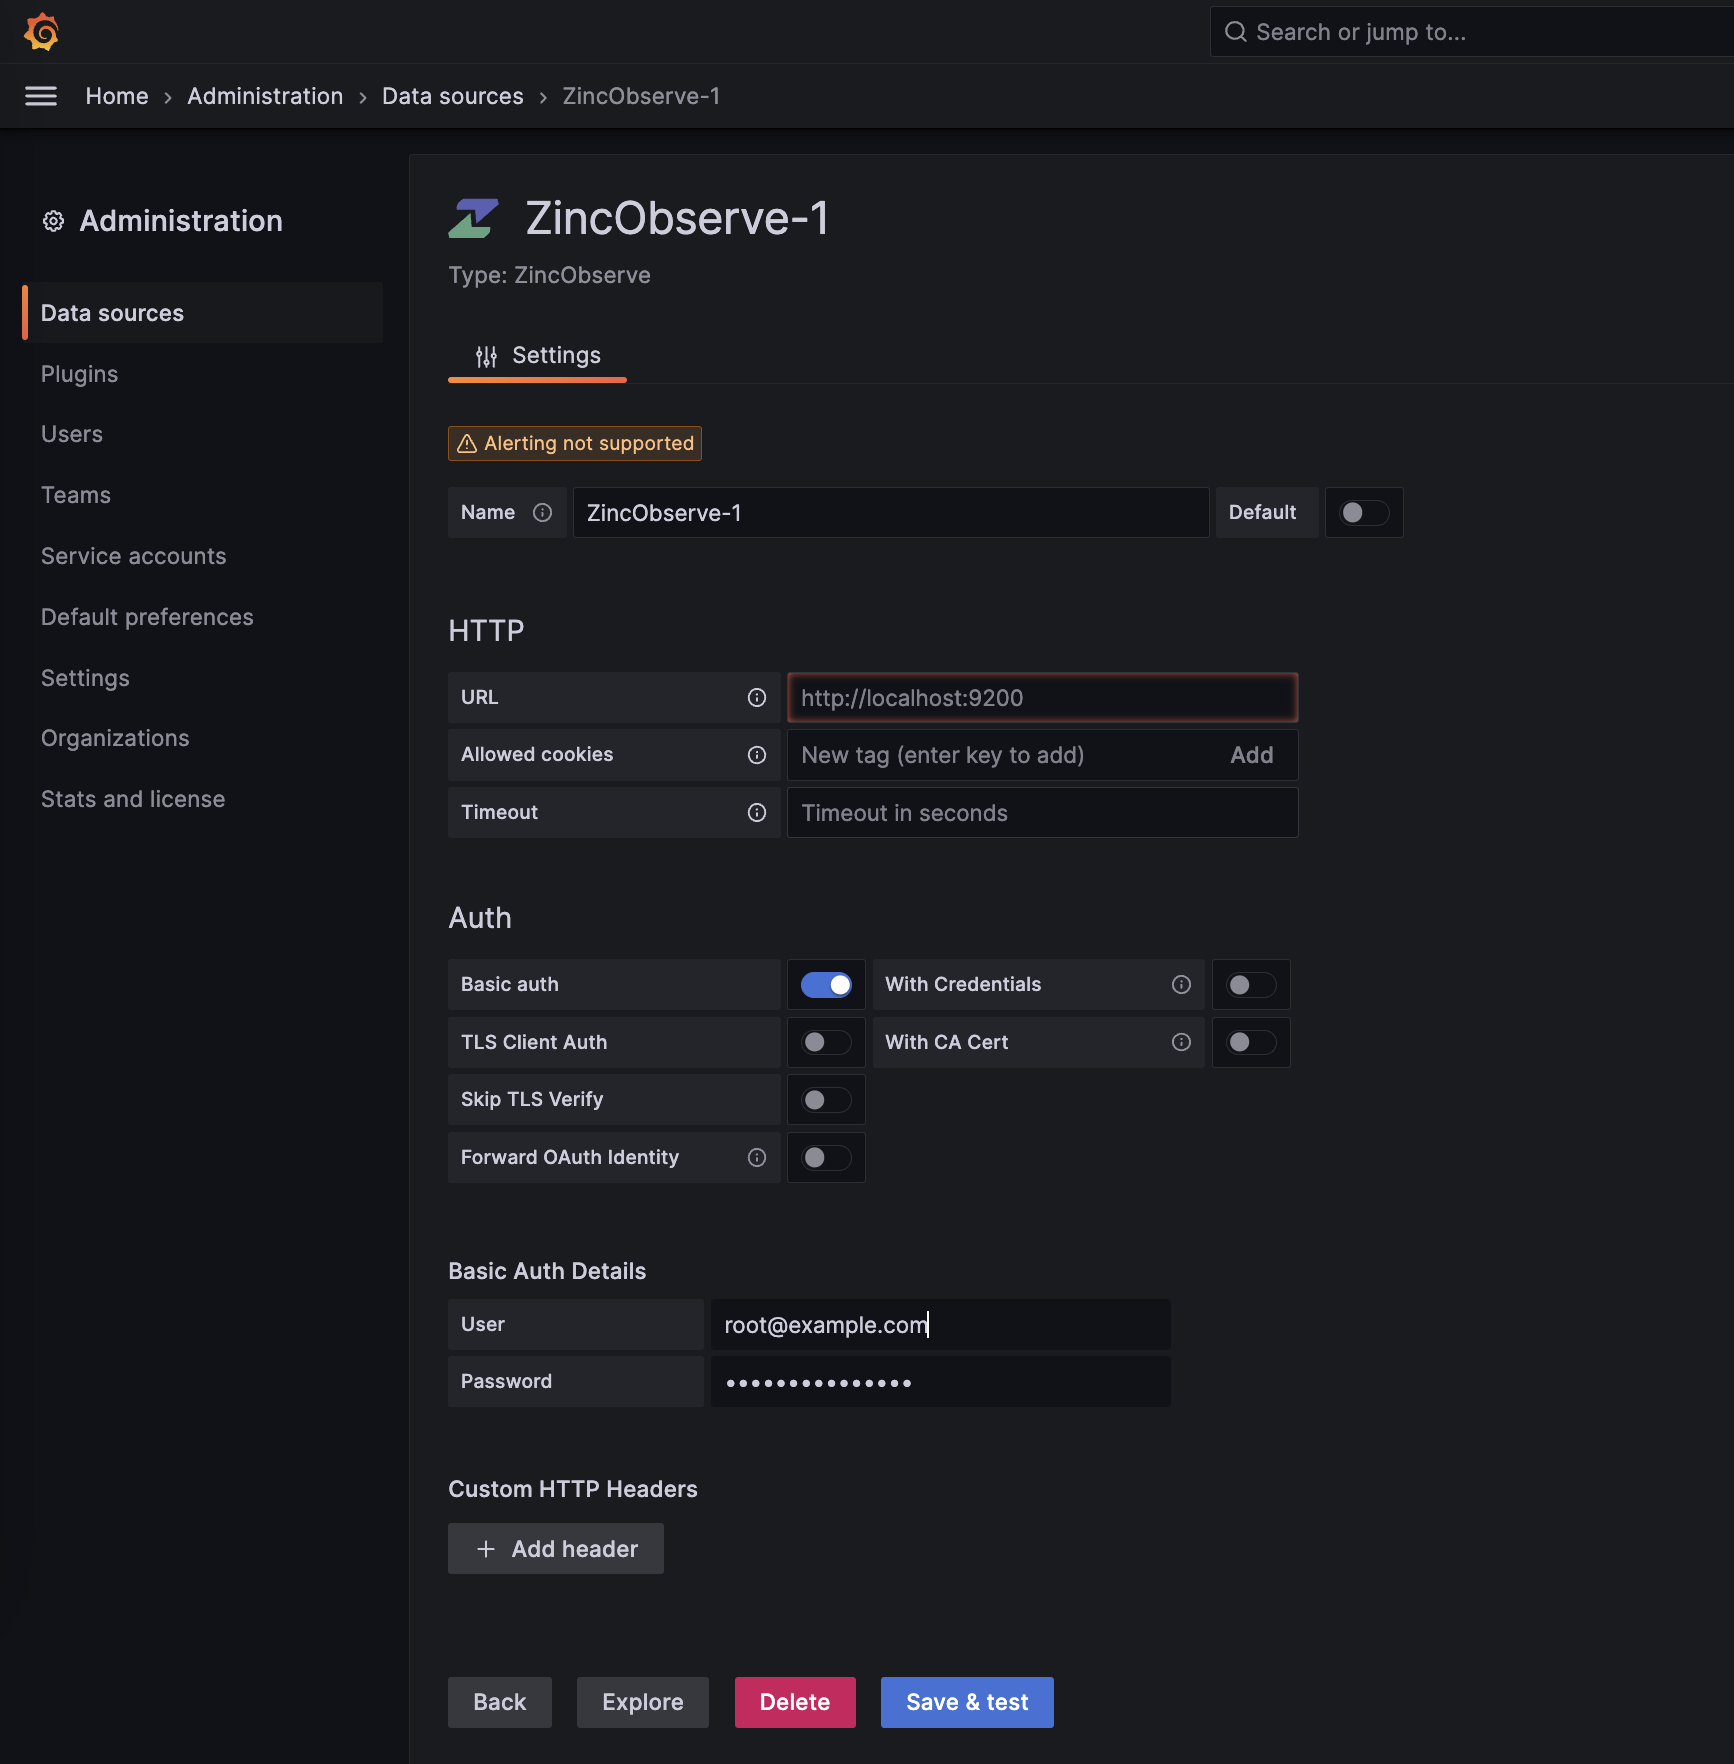The image size is (1734, 1764).
Task: Show the Allowed cookies info tooltip icon
Action: coord(757,755)
